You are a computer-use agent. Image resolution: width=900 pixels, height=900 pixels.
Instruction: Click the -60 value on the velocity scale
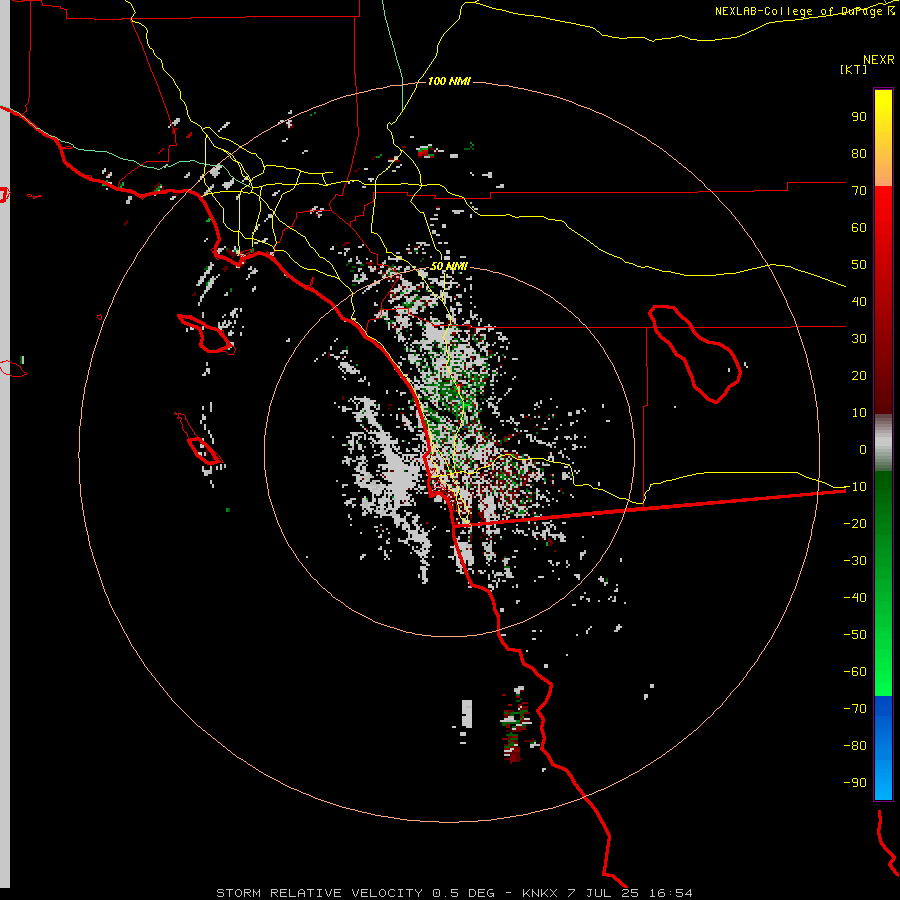pos(855,672)
